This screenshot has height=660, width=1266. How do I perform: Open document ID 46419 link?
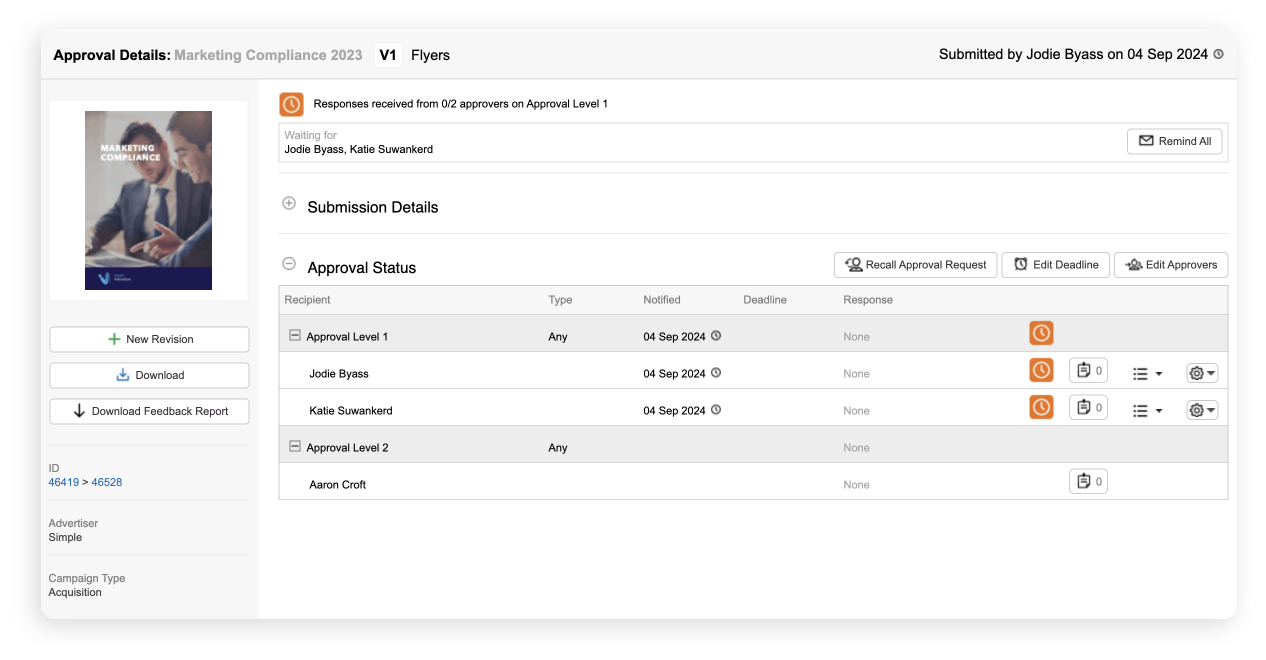(63, 481)
